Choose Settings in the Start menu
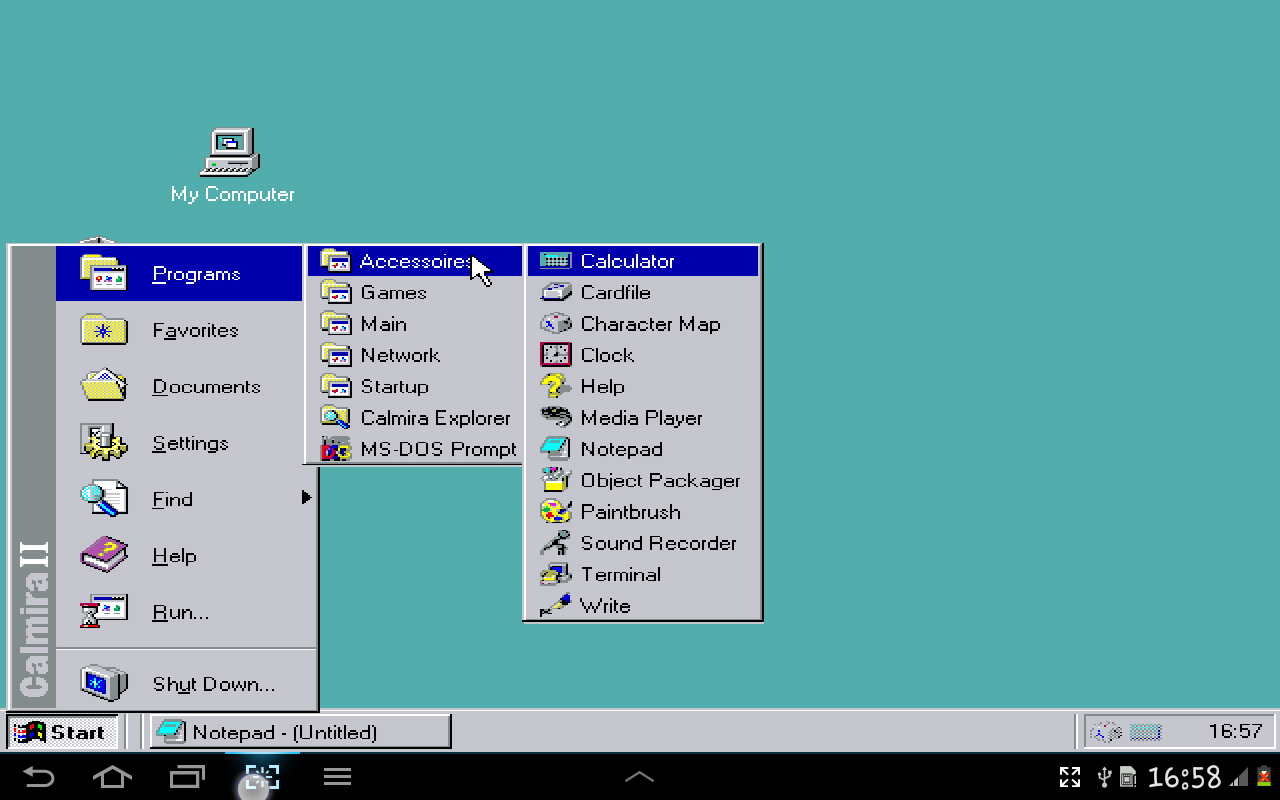 (190, 443)
